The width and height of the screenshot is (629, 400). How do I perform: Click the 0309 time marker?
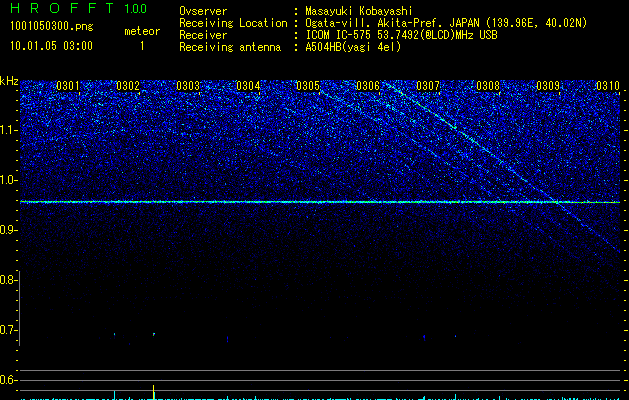click(548, 86)
